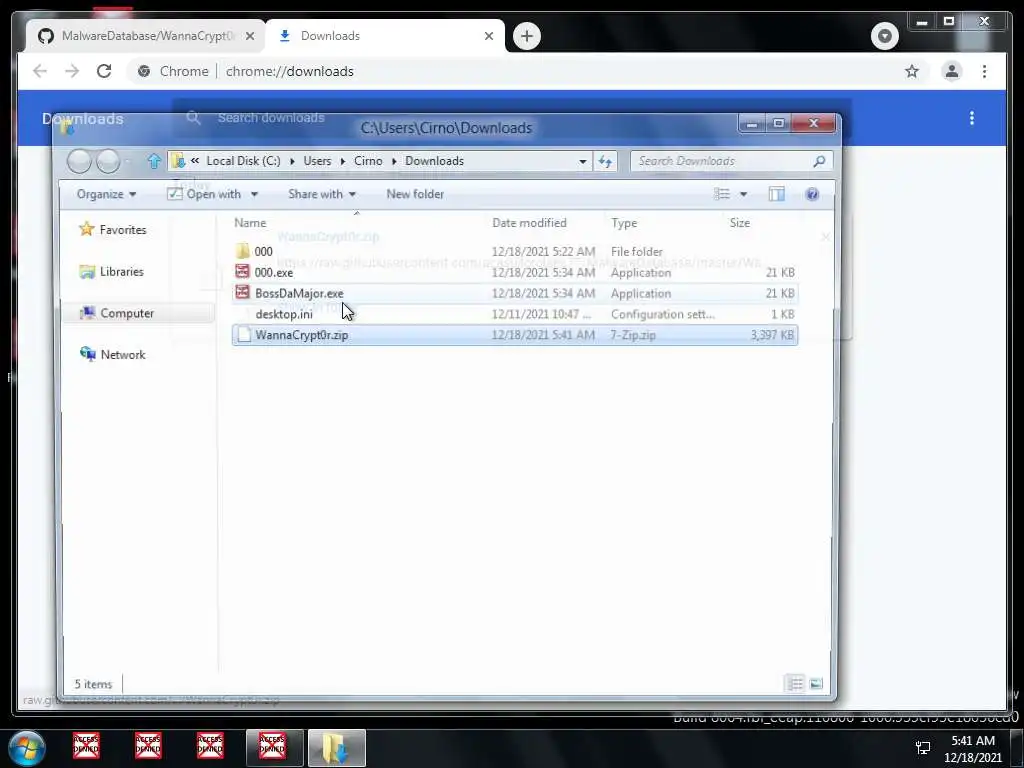Viewport: 1024px width, 768px height.
Task: Change your view icon in Explorer
Action: click(722, 194)
